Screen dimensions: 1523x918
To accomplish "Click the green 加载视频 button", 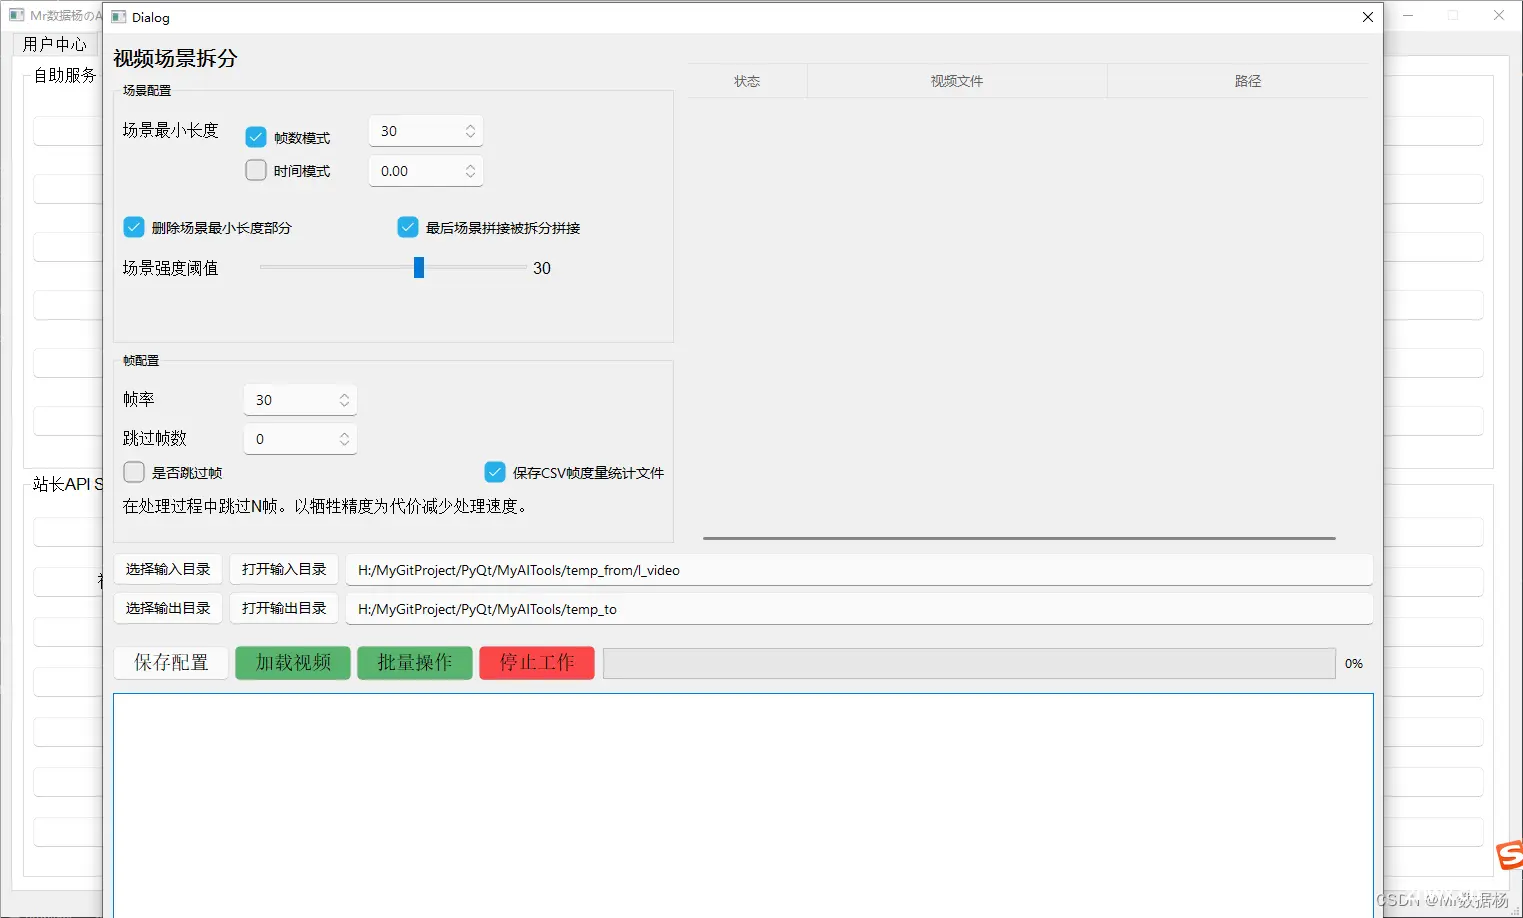I will pos(293,663).
